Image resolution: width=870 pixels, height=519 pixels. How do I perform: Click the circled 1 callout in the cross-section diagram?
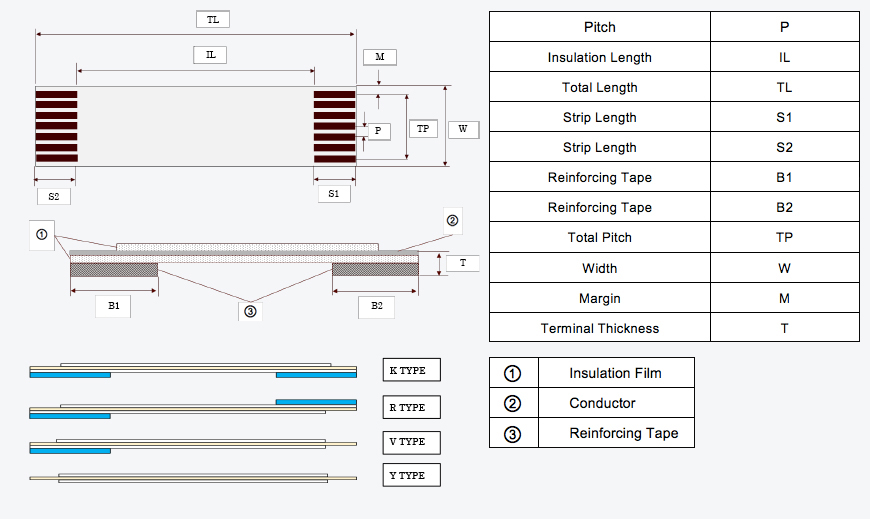42,235
